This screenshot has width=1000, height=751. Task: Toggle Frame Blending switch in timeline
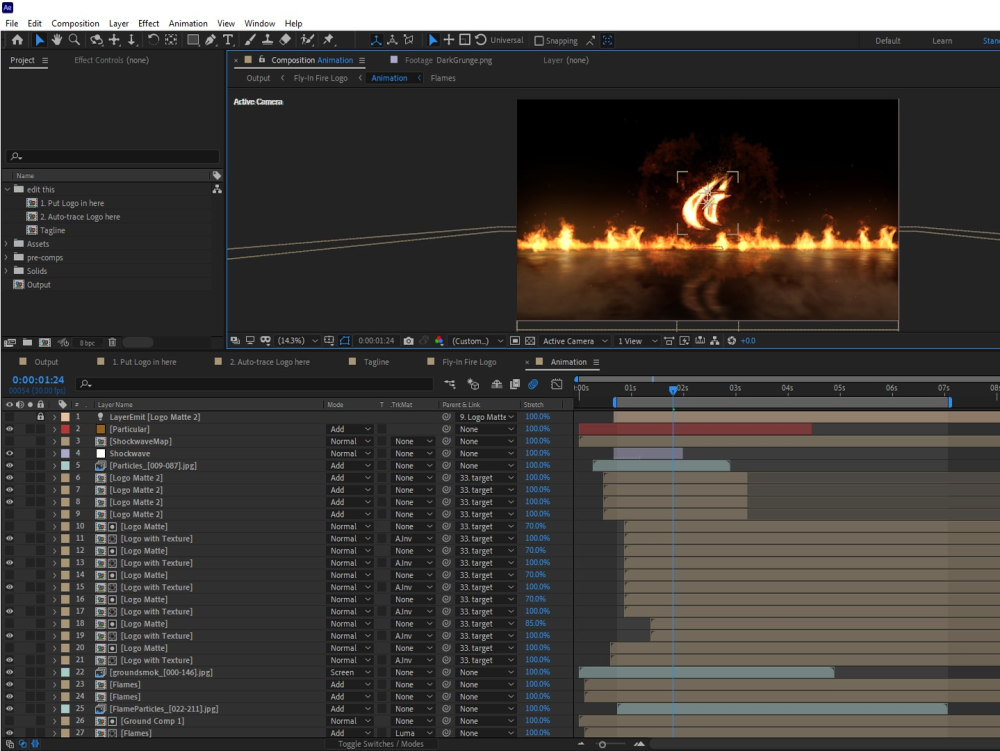click(x=515, y=384)
